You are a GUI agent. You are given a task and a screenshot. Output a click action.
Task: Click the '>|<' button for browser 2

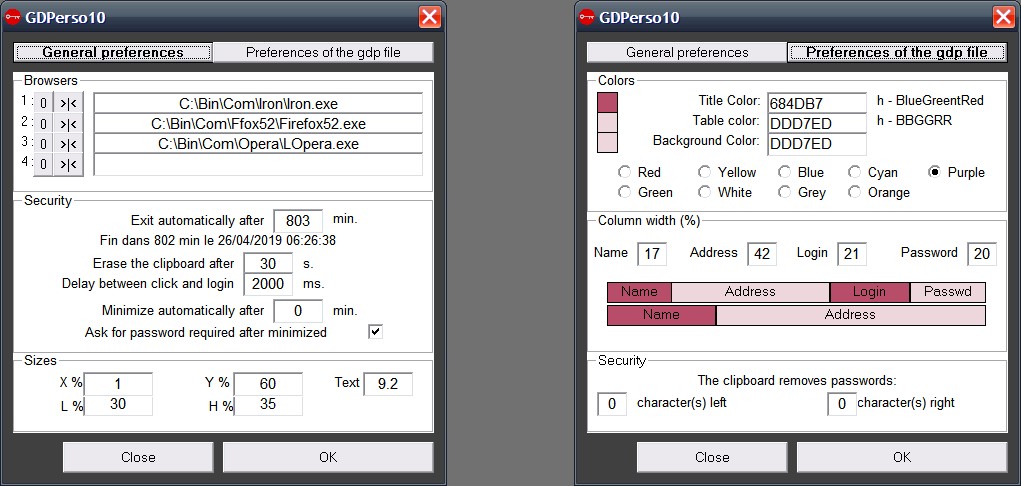click(68, 124)
